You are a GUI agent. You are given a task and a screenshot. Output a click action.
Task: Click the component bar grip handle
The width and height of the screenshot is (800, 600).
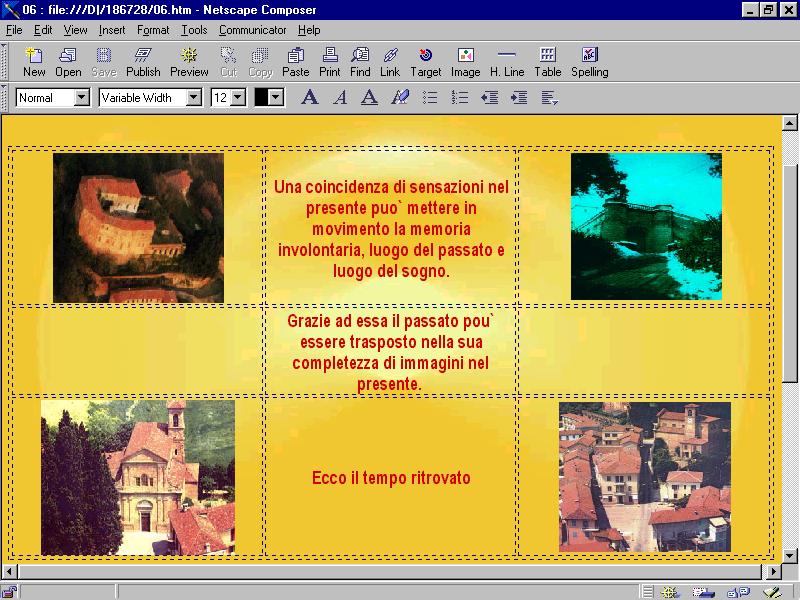(647, 592)
